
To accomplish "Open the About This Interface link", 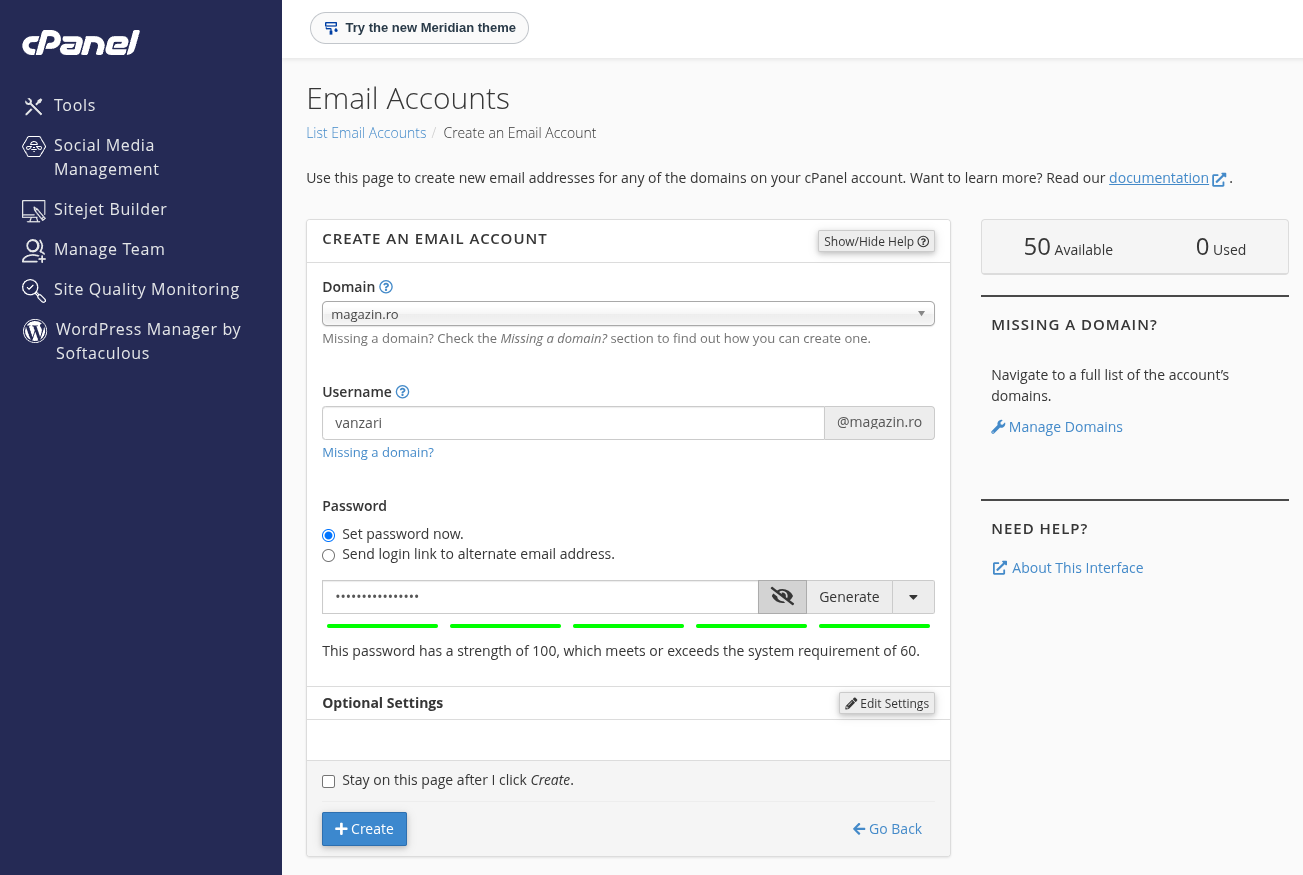I will click(1077, 568).
